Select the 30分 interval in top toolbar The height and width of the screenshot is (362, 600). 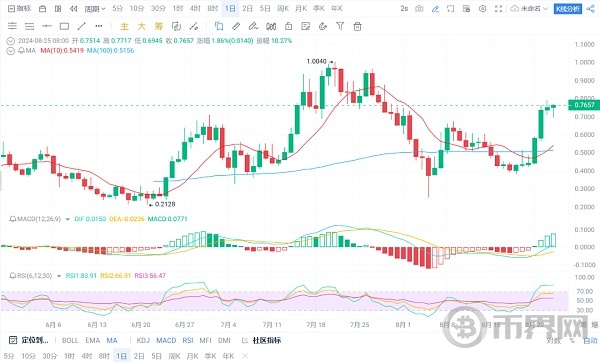coord(158,8)
